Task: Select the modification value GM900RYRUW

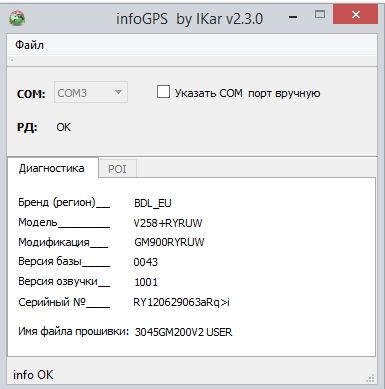Action: pos(169,242)
